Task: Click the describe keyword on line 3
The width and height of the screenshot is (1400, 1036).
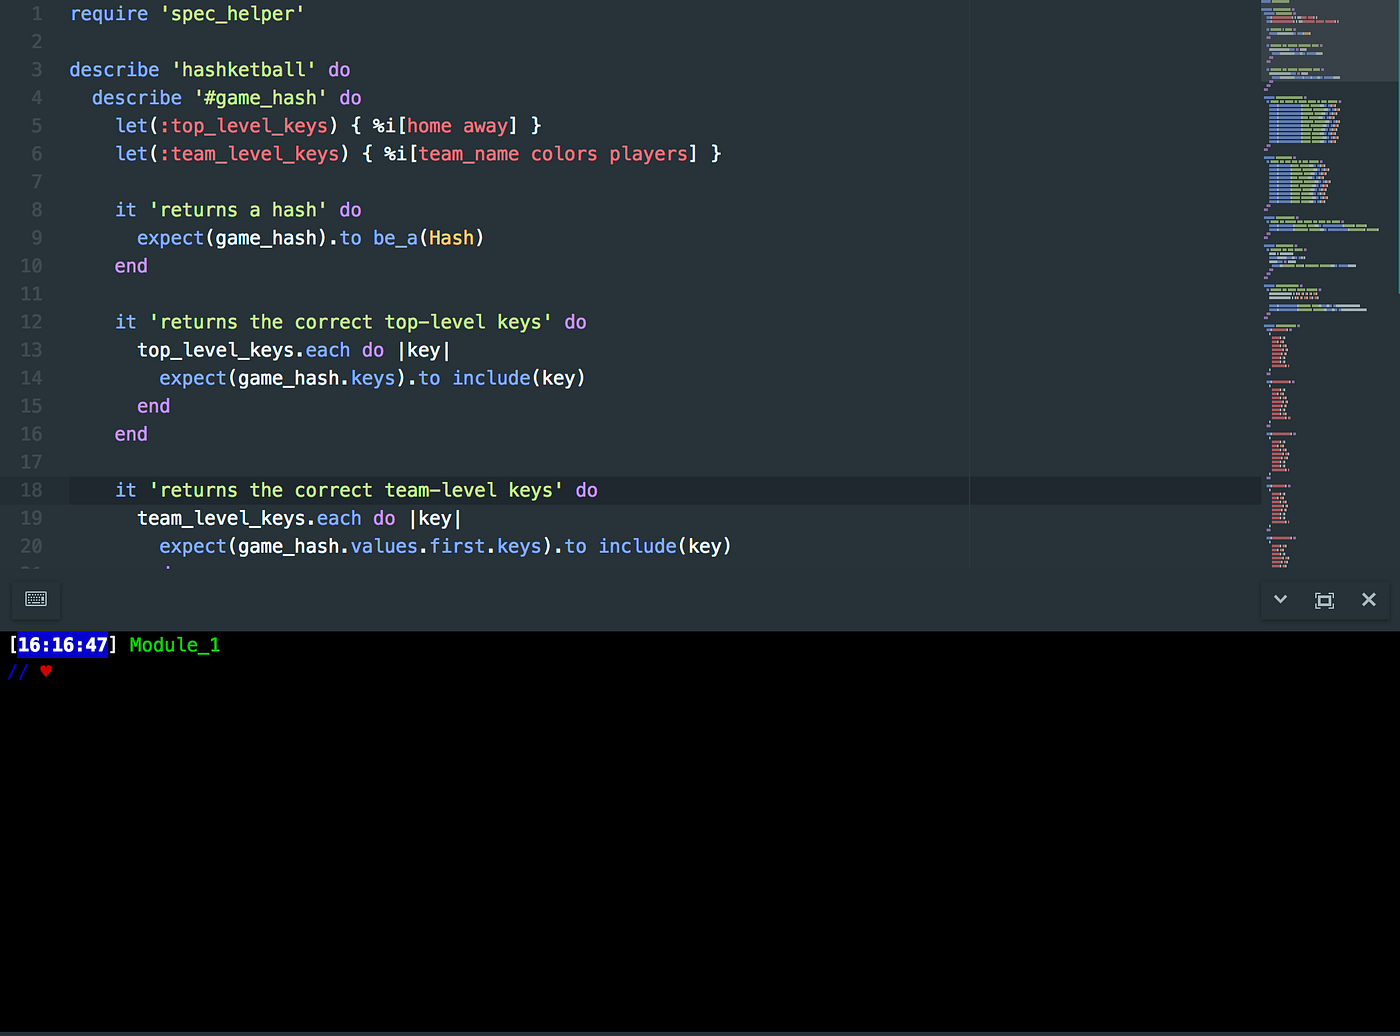Action: [114, 69]
